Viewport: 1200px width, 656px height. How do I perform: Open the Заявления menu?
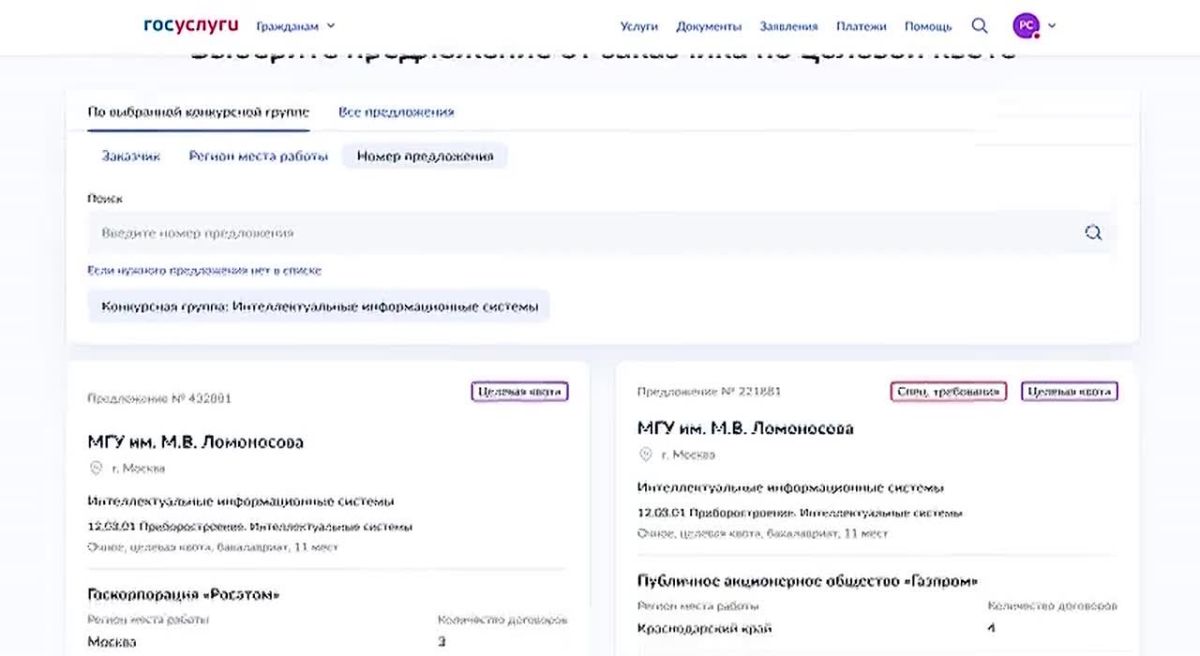789,27
